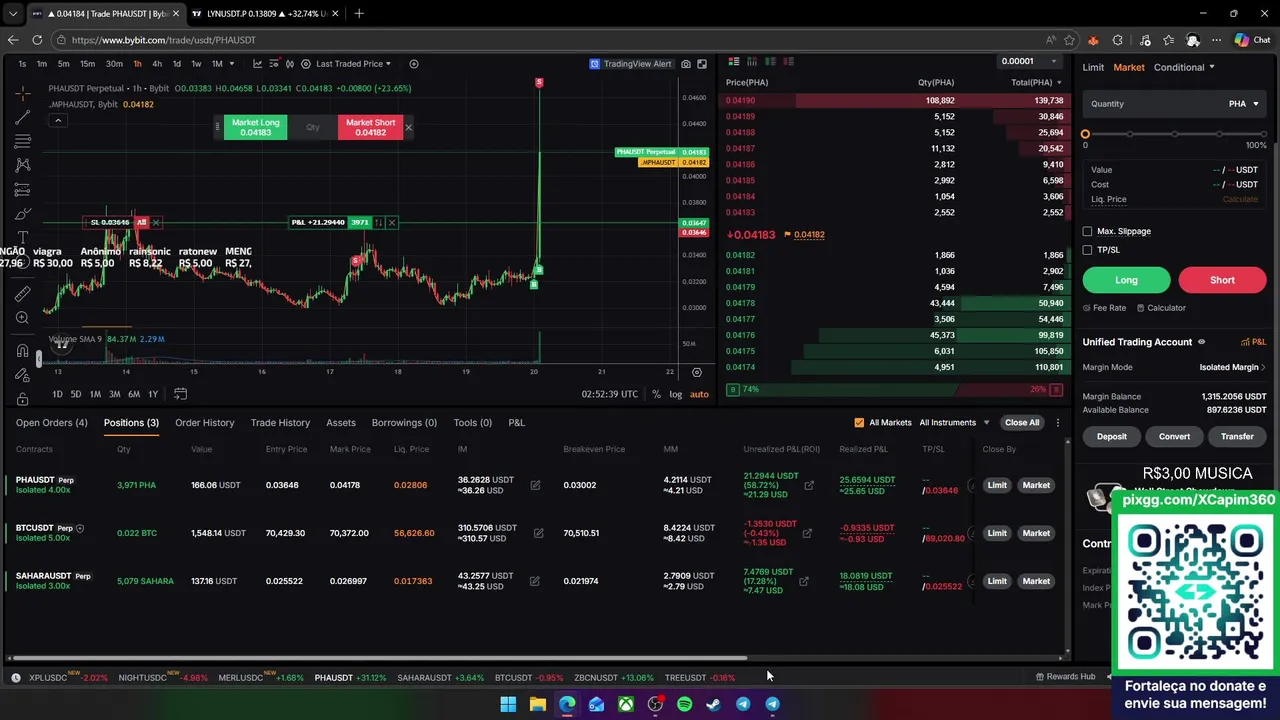
Task: Open Windows Start menu
Action: click(508, 704)
